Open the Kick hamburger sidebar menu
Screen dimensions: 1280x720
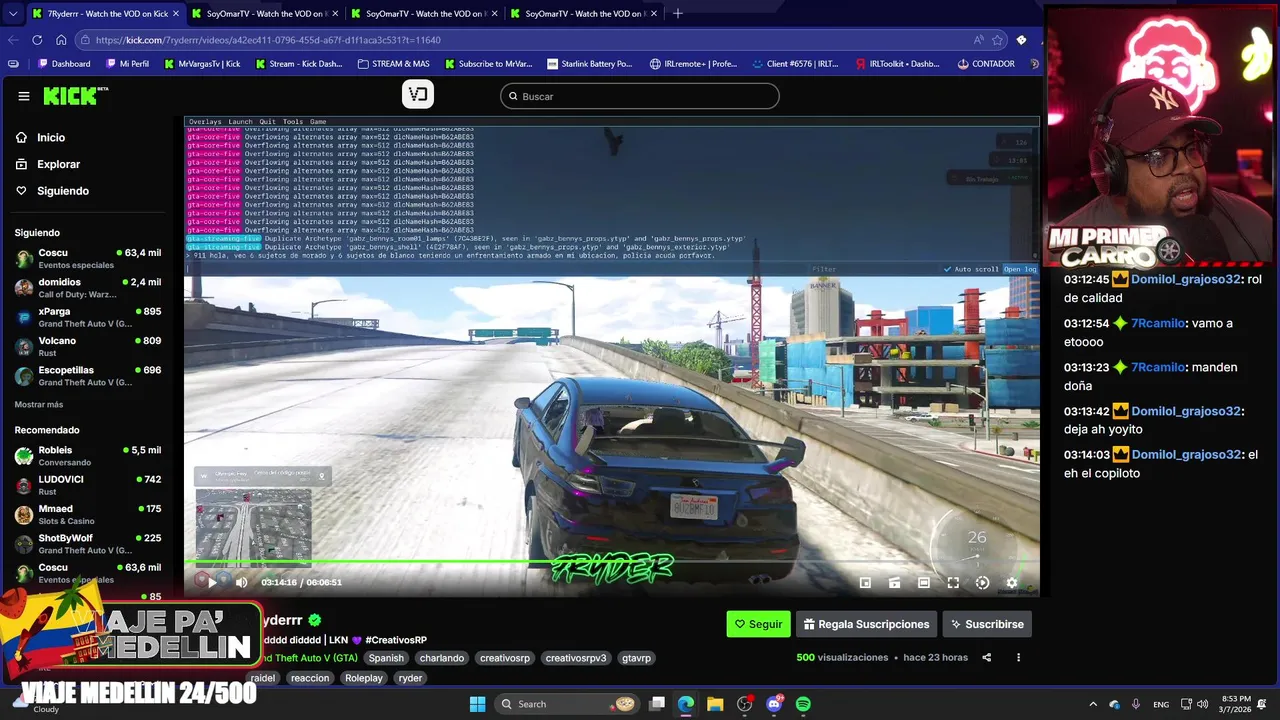pyautogui.click(x=24, y=96)
